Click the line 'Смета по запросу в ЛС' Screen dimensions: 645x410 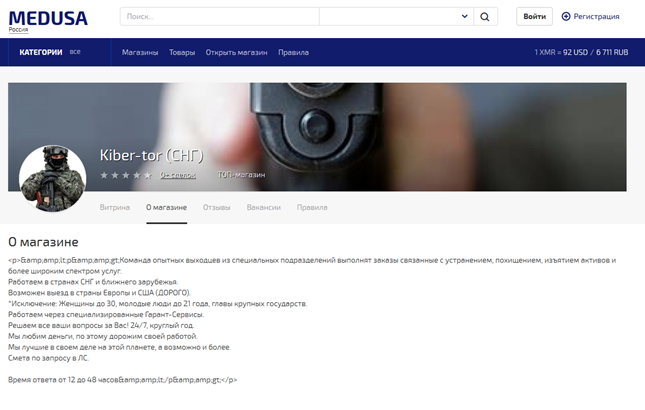49,358
